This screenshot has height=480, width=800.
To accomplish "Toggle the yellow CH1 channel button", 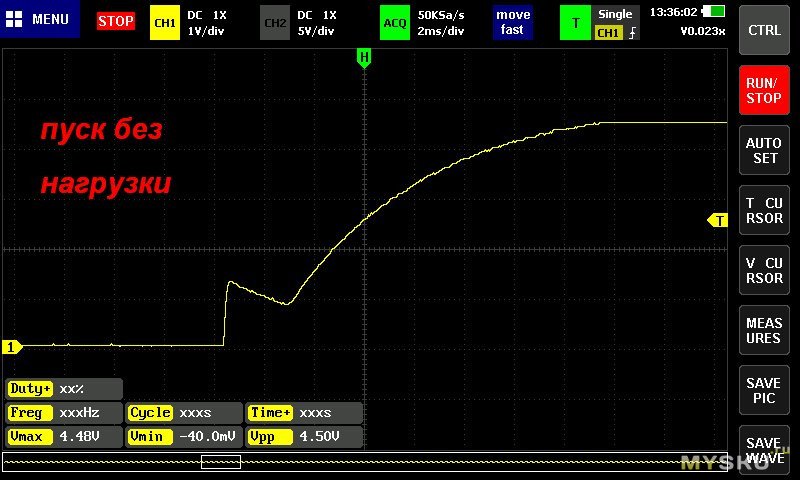I will coord(165,22).
